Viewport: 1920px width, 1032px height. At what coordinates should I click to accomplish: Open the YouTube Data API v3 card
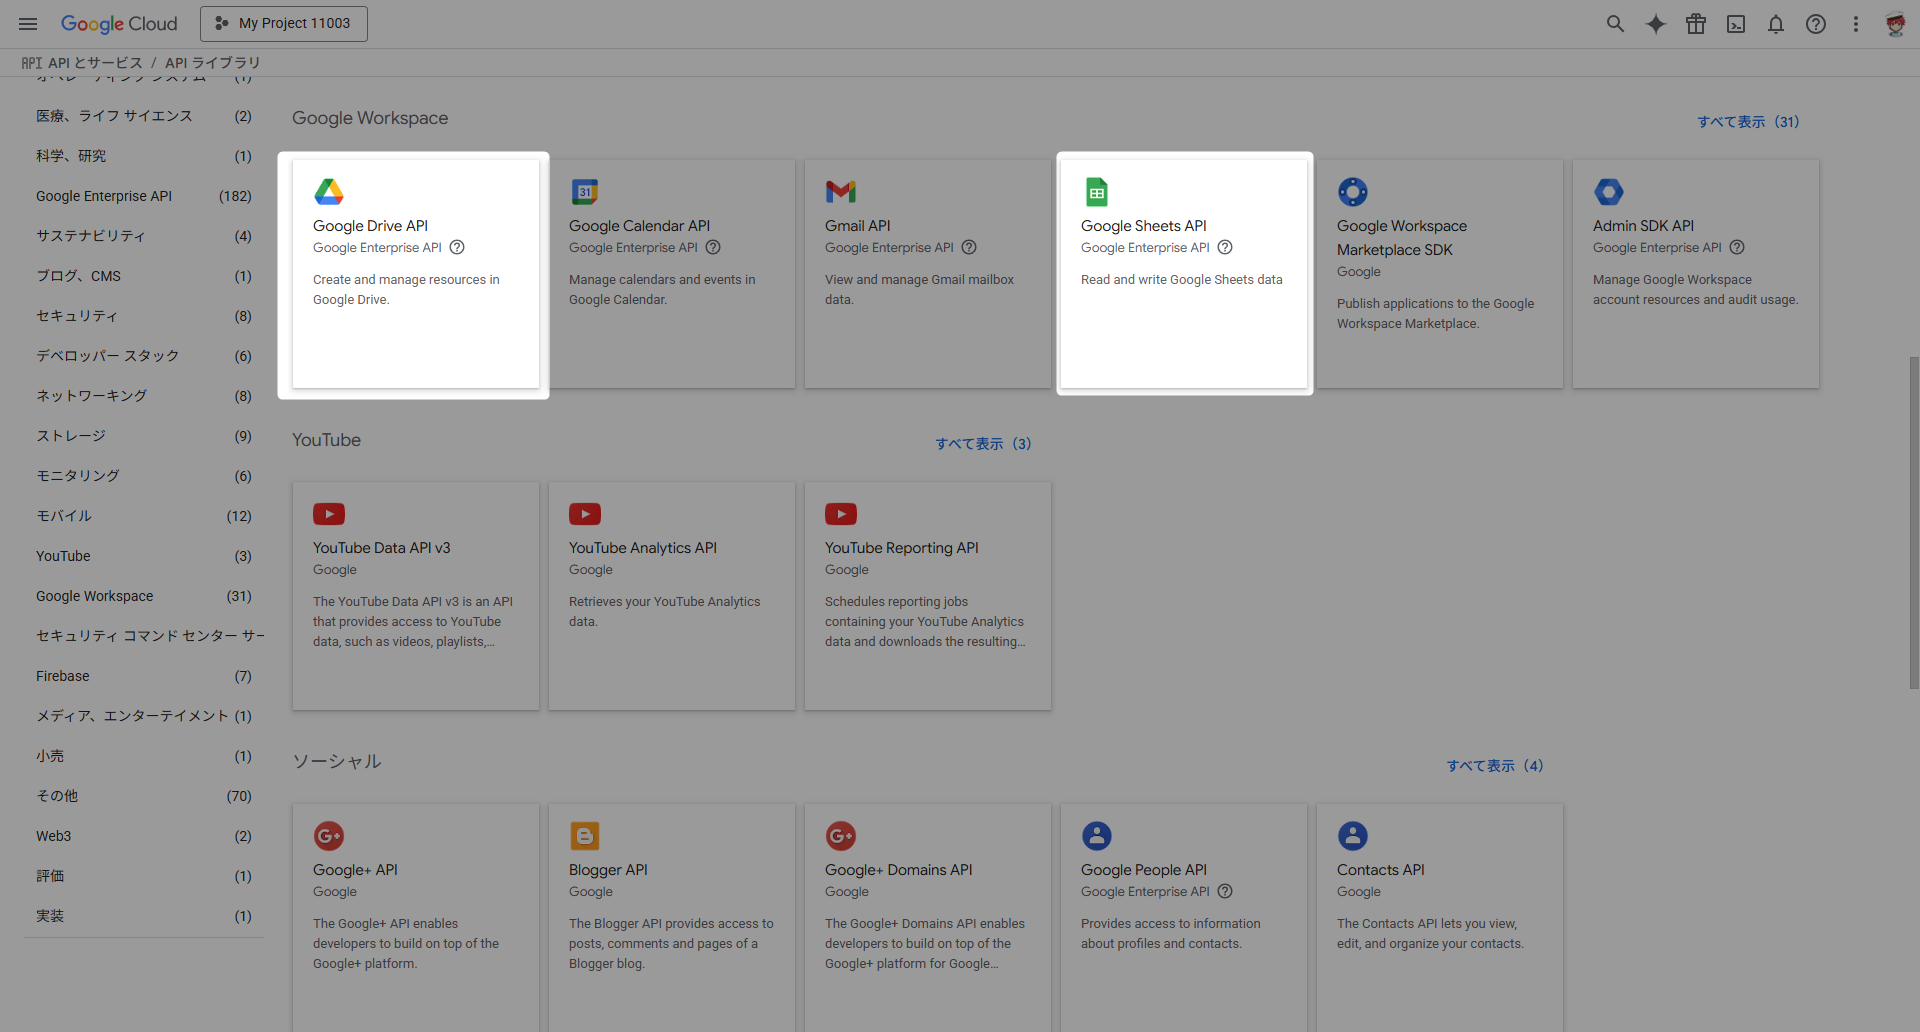[415, 595]
